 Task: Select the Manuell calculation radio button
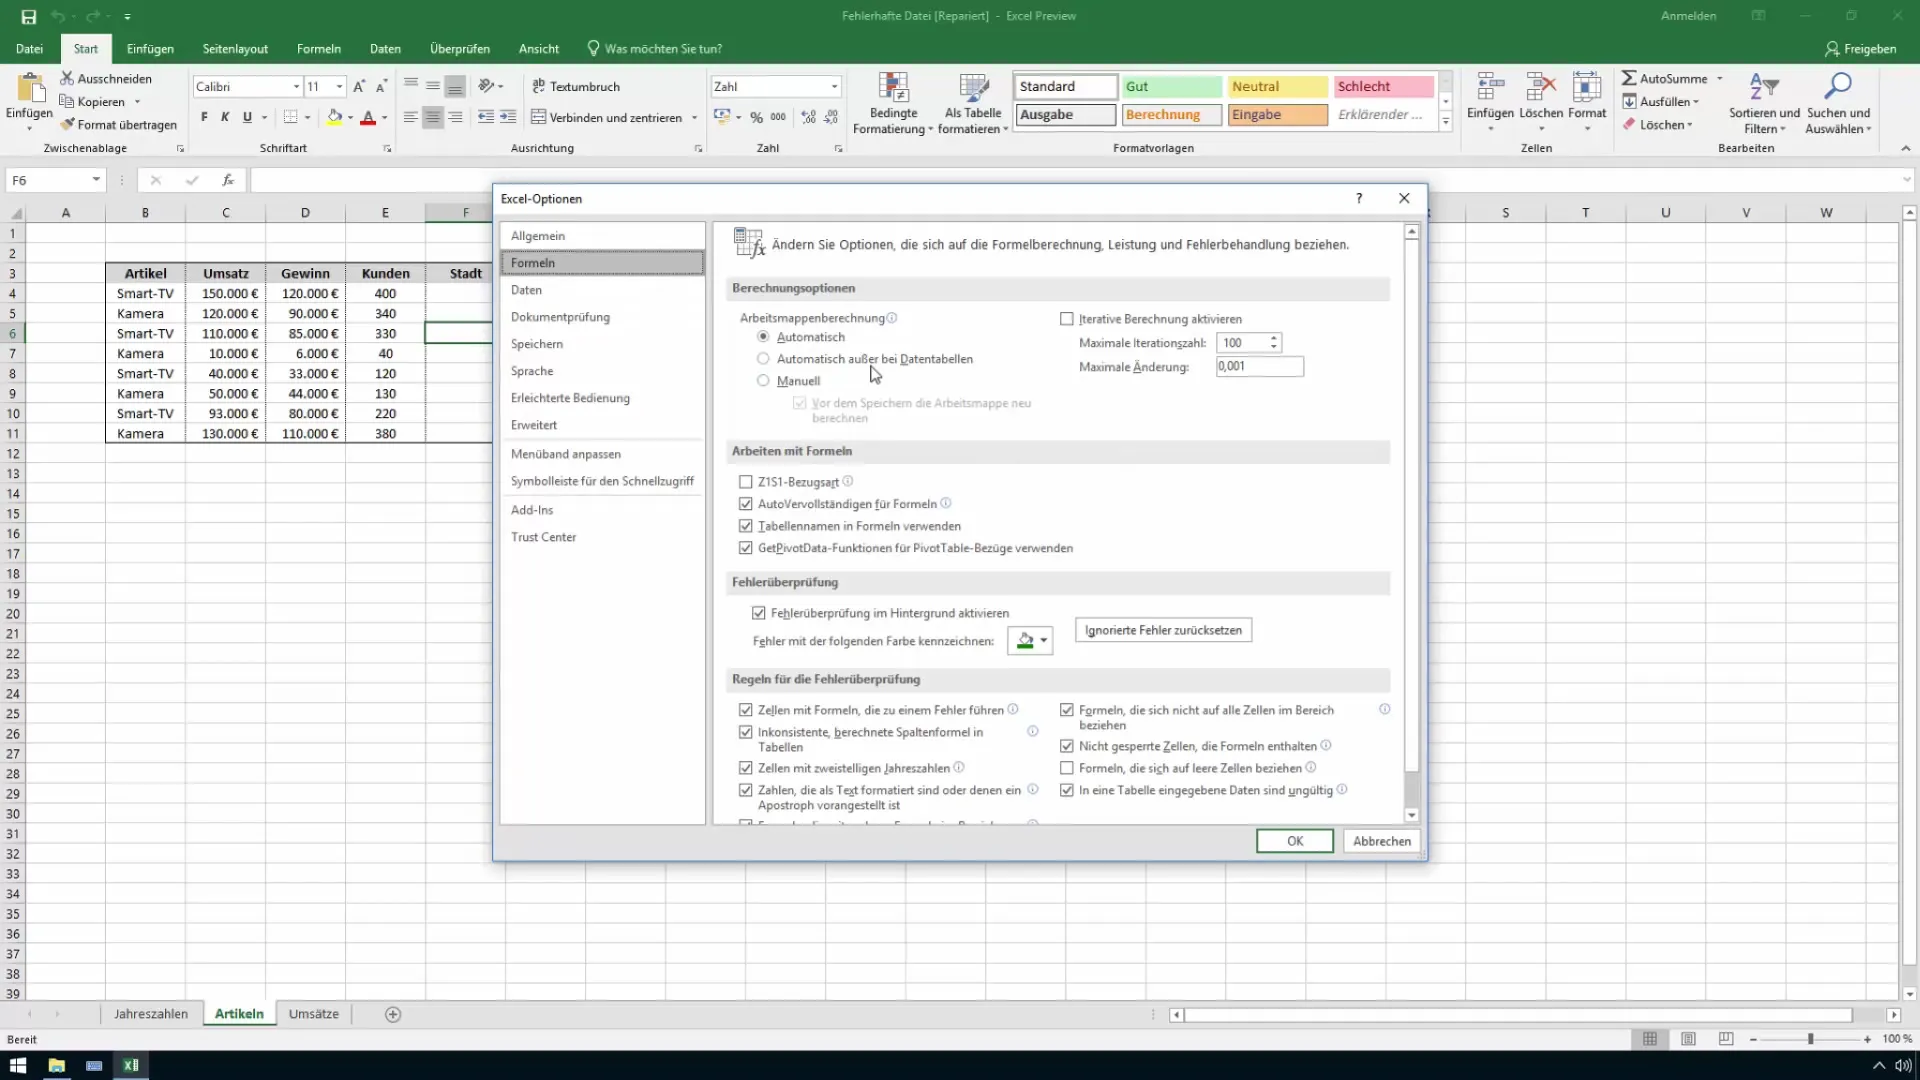click(763, 381)
